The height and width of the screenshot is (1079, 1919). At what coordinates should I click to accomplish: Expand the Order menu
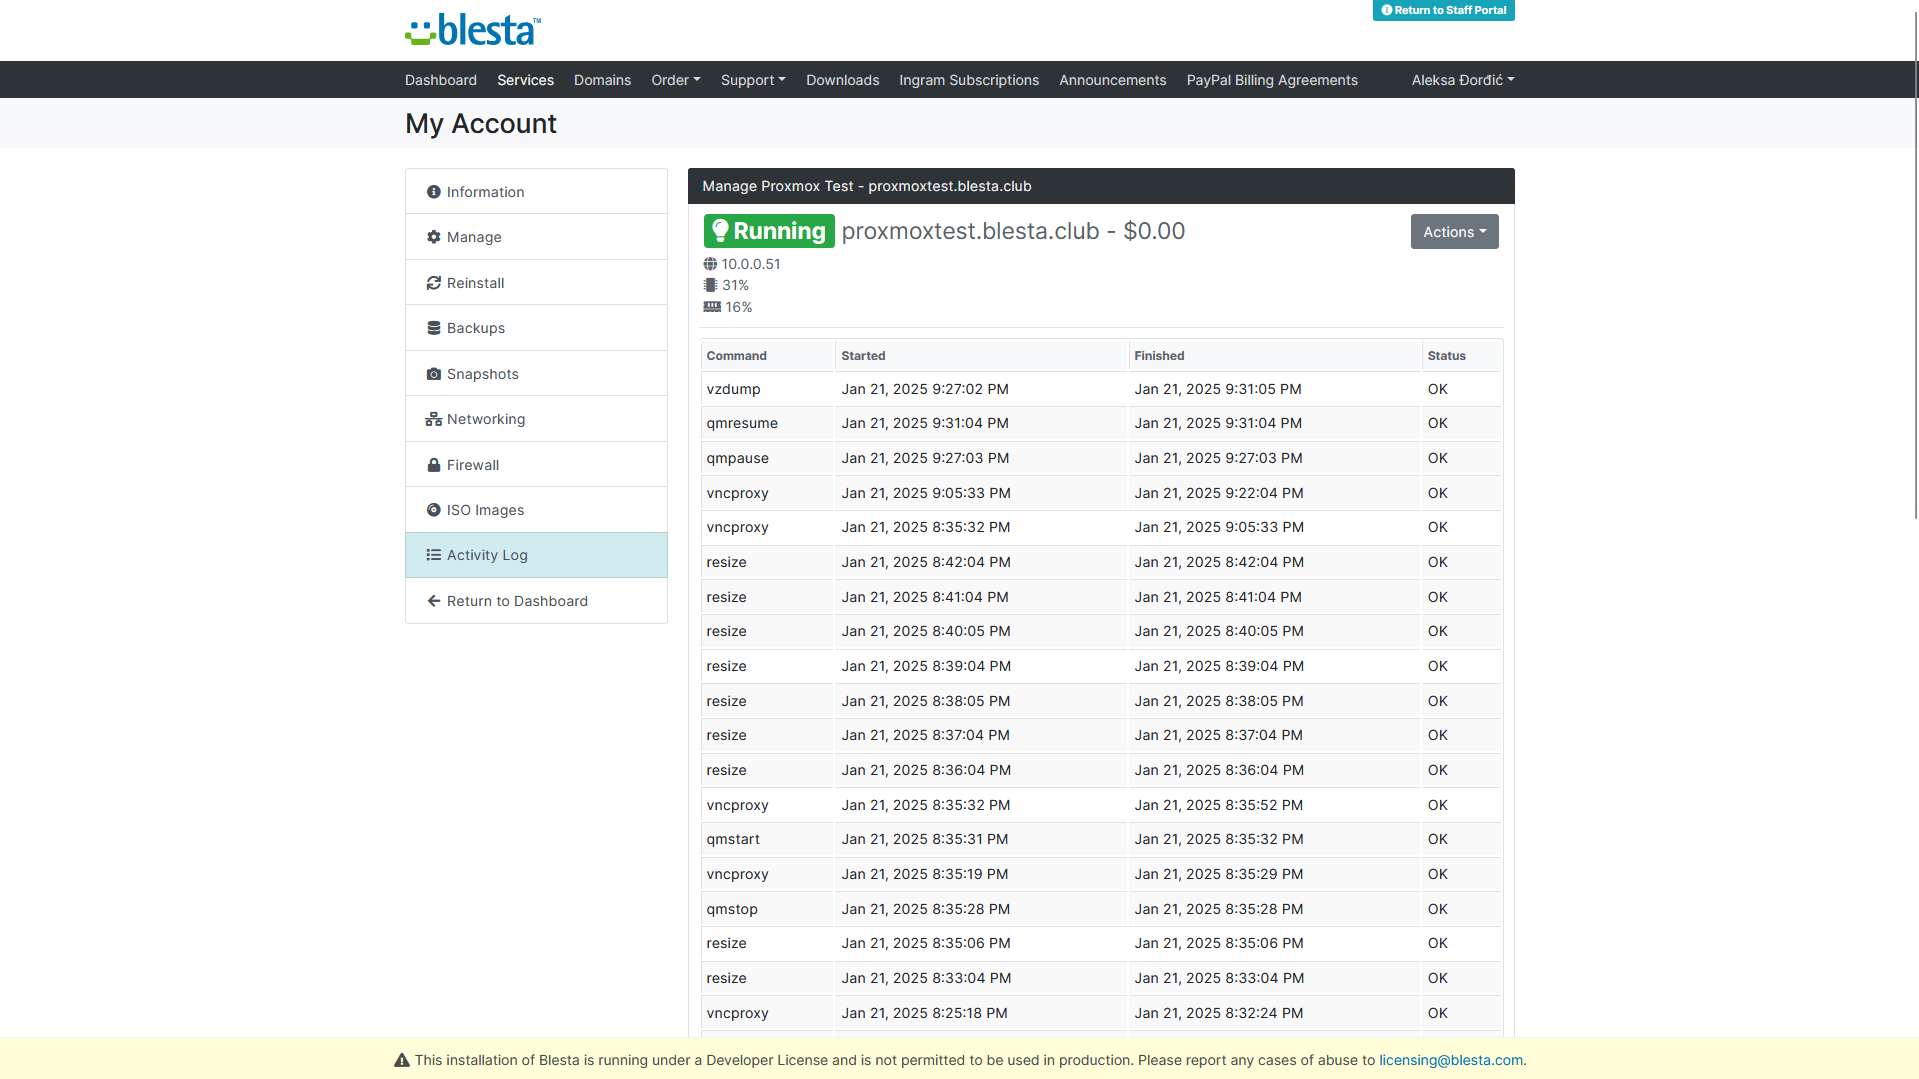click(676, 80)
